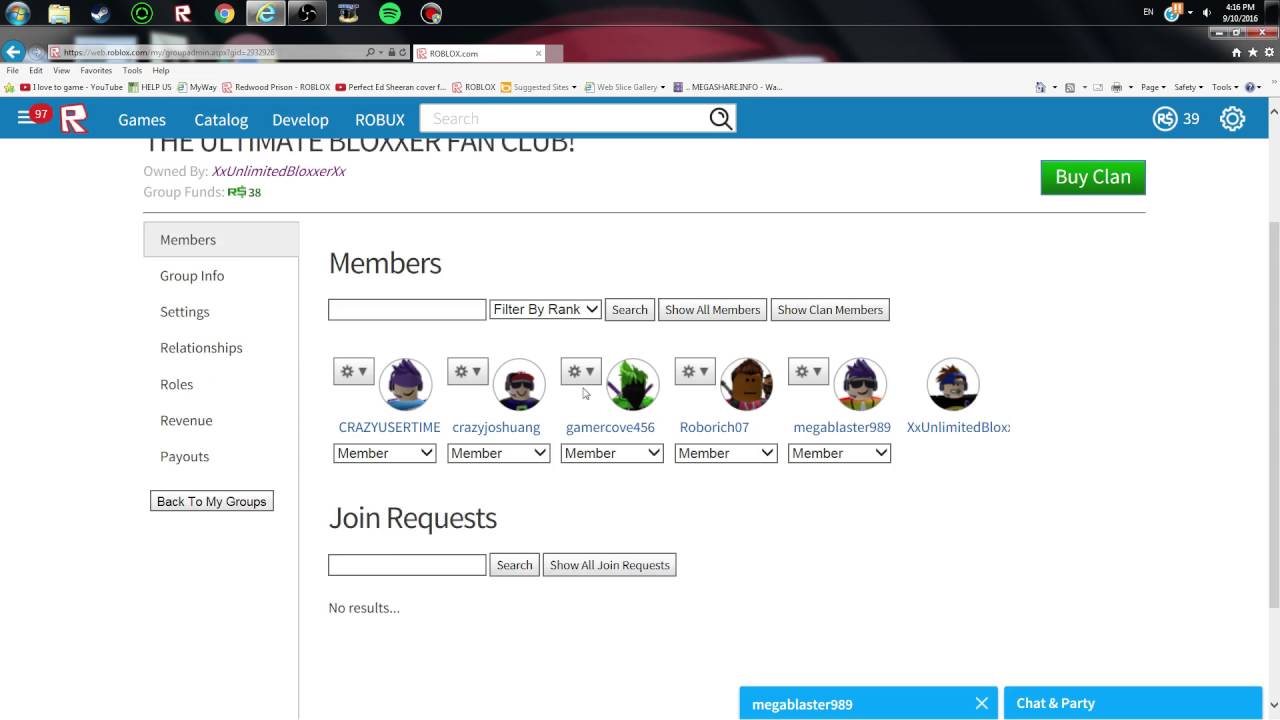Change rank dropdown for gamercove456
Screen dimensions: 1280x720
612,453
